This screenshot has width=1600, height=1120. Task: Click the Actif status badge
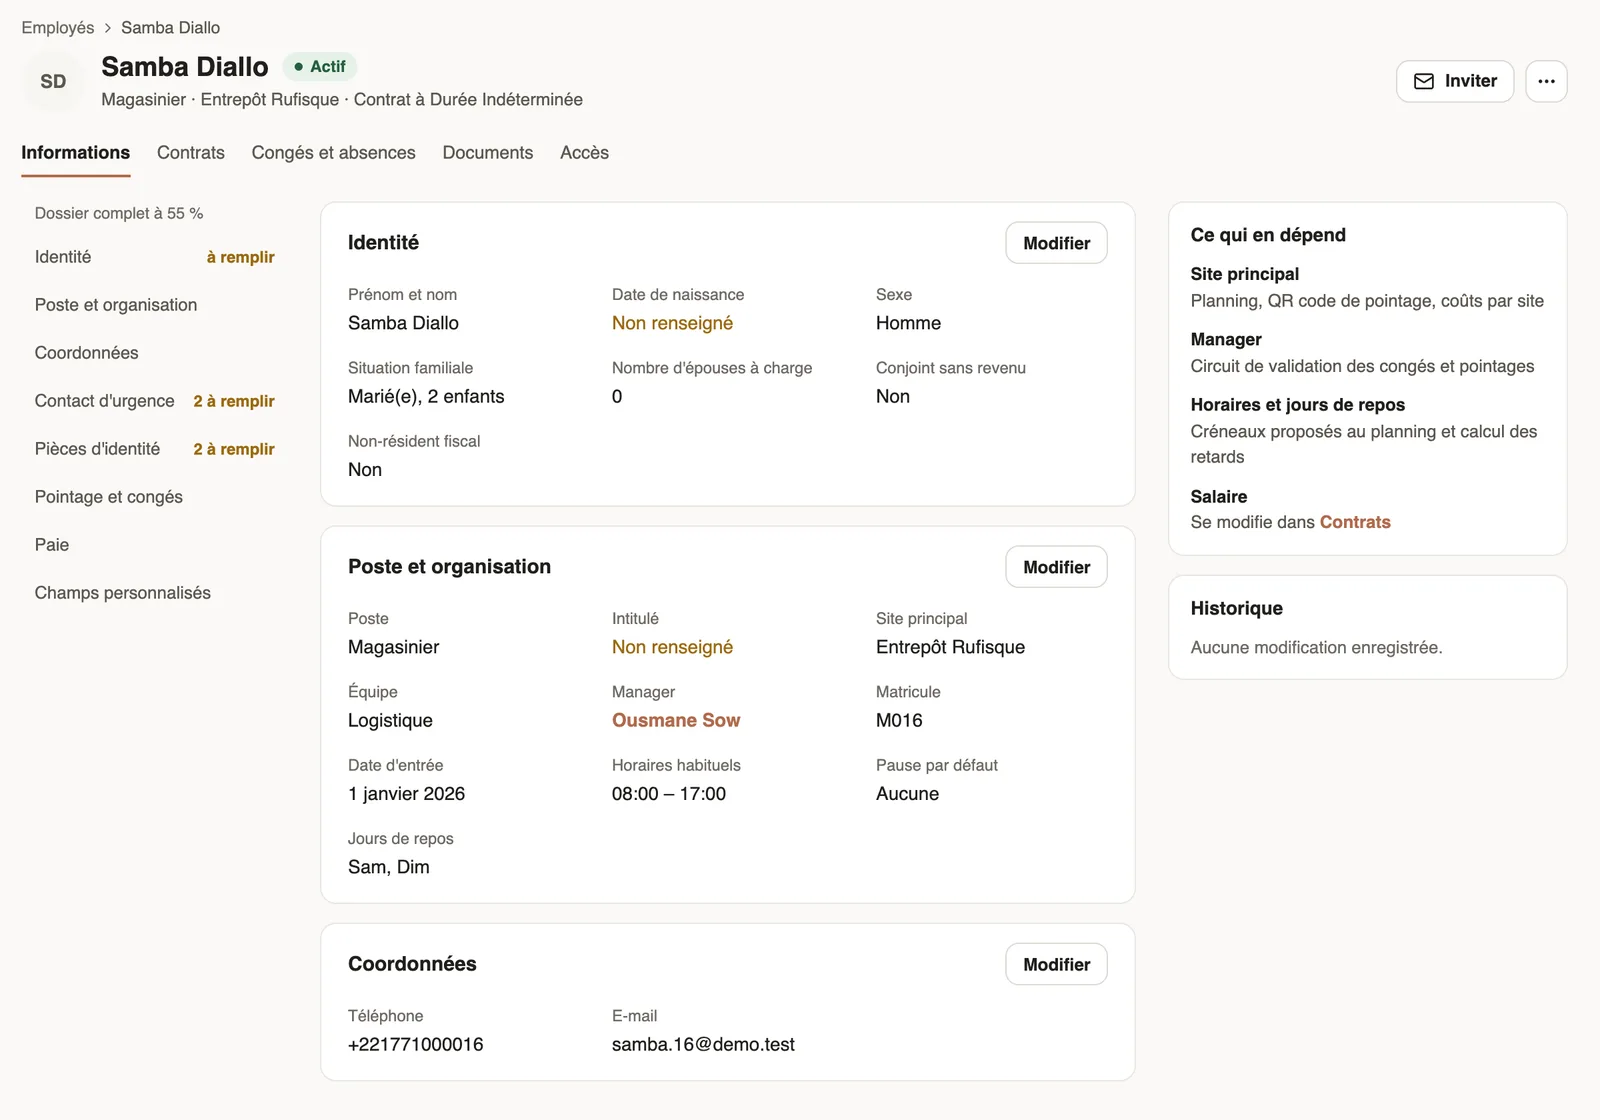click(320, 66)
